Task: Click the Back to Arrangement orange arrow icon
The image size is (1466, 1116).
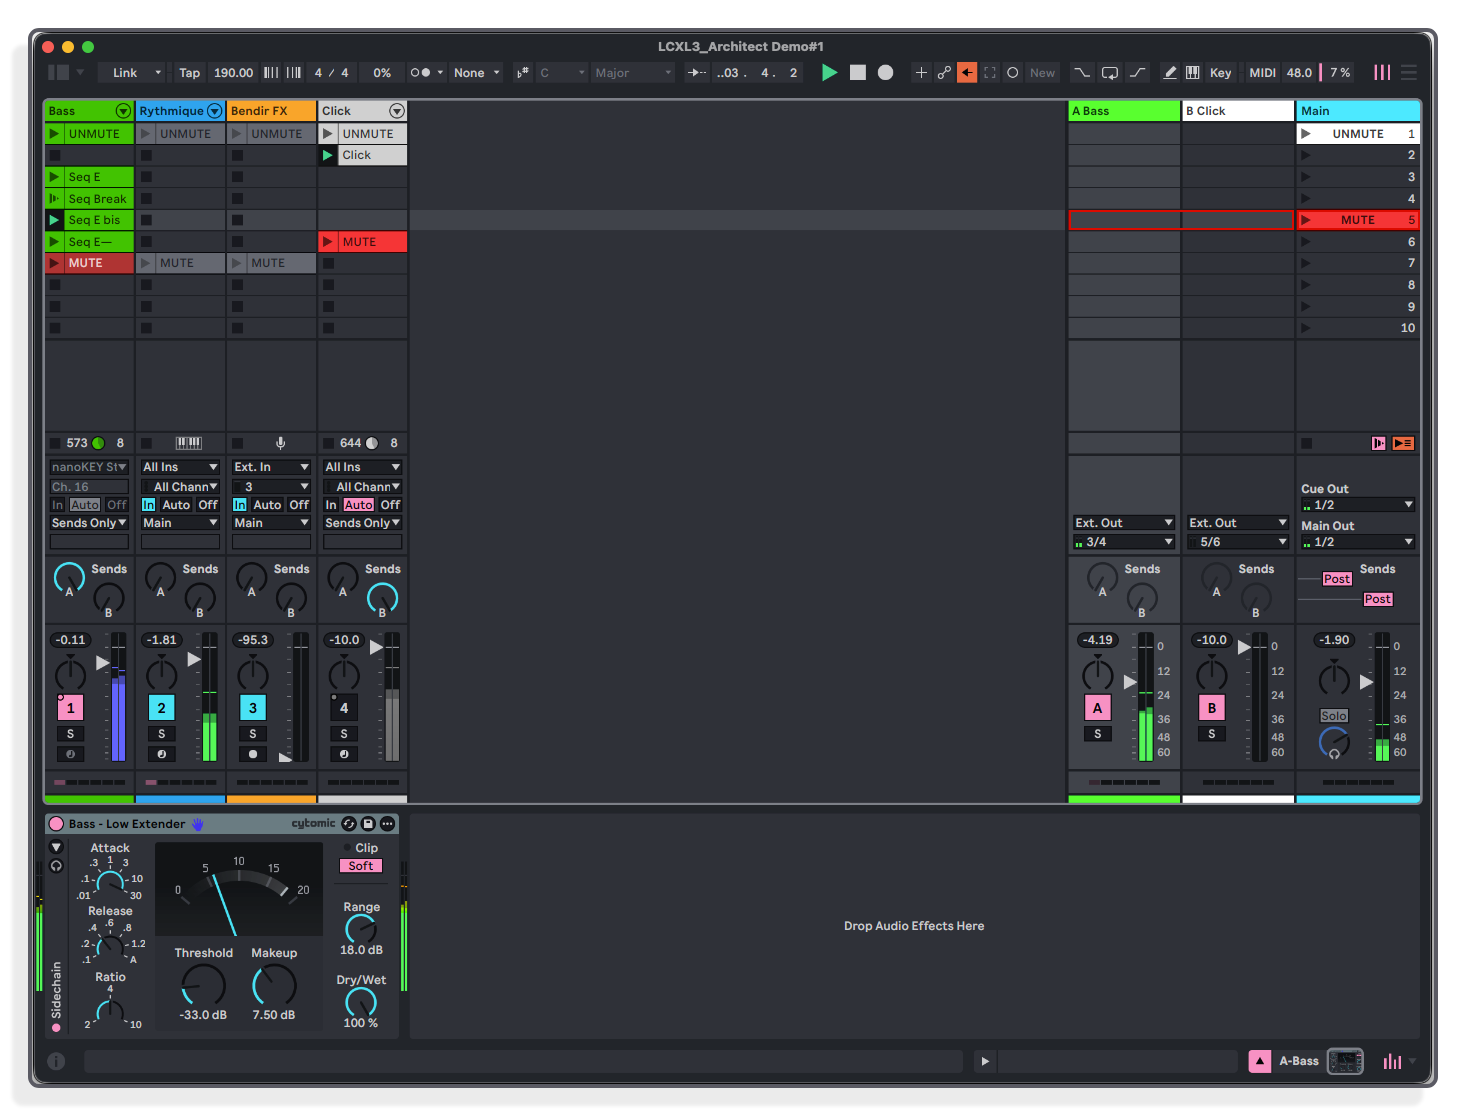Action: [x=967, y=72]
